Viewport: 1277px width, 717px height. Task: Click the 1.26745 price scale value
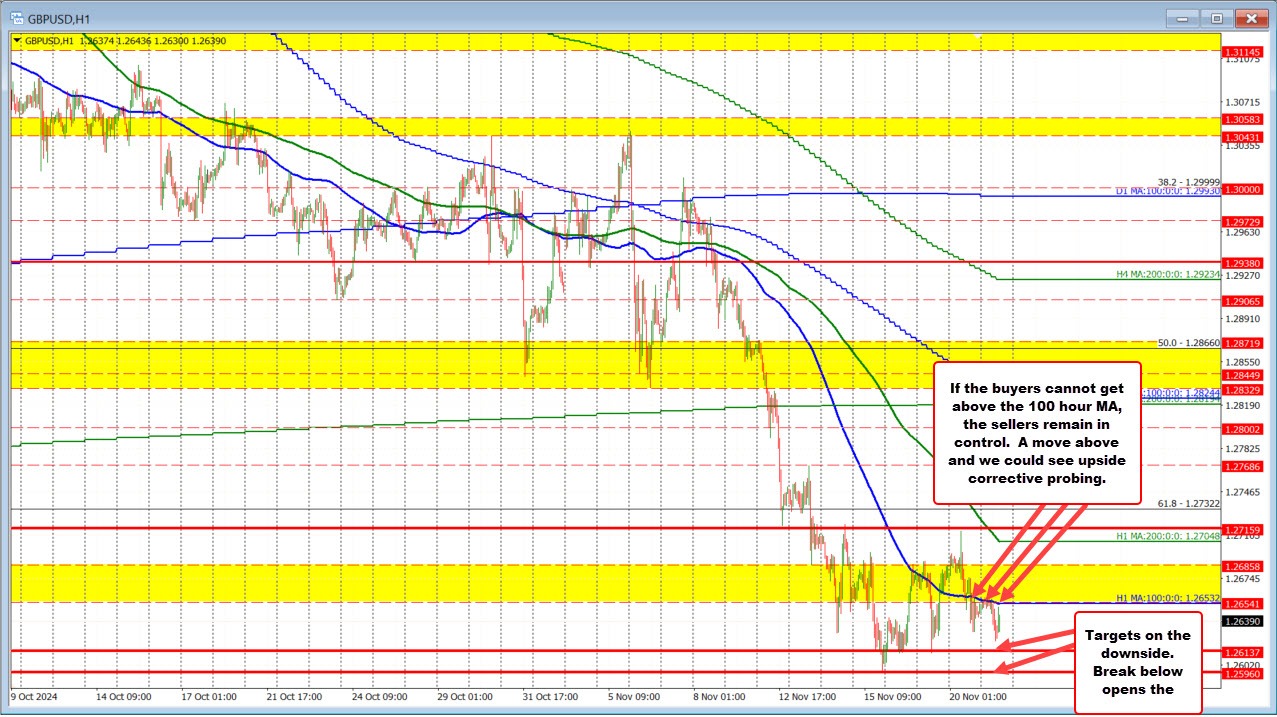pyautogui.click(x=1244, y=579)
